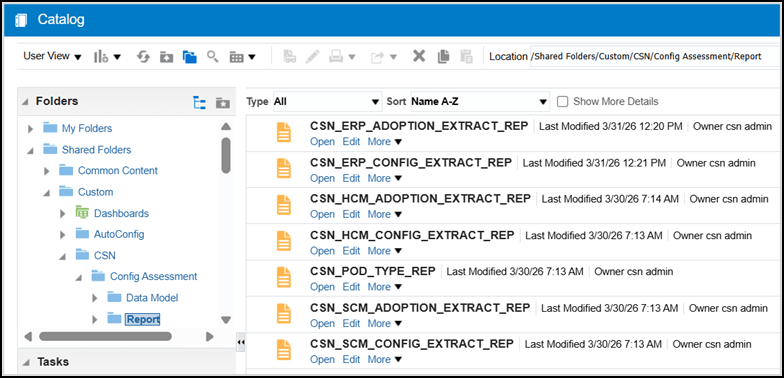Expand the Dashboards tree node
Viewport: 784px width, 378px height.
tap(62, 214)
